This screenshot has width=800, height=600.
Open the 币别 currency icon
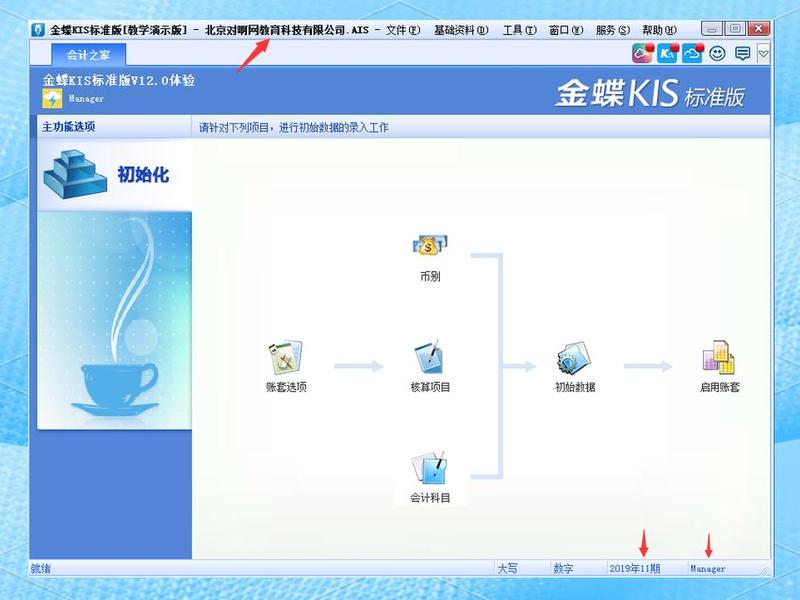click(430, 246)
